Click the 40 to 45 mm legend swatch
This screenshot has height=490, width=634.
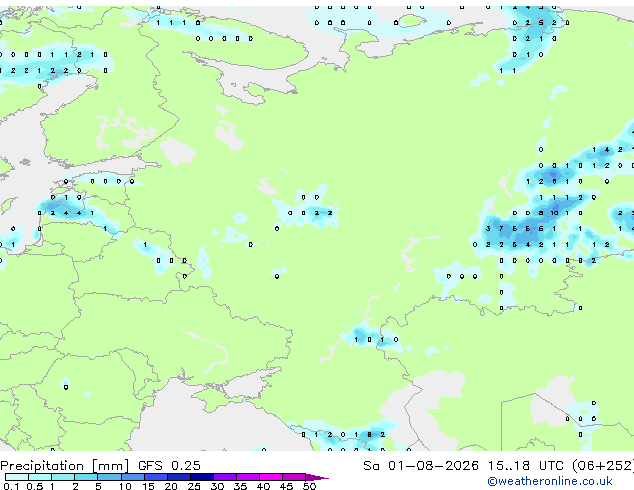tap(271, 477)
